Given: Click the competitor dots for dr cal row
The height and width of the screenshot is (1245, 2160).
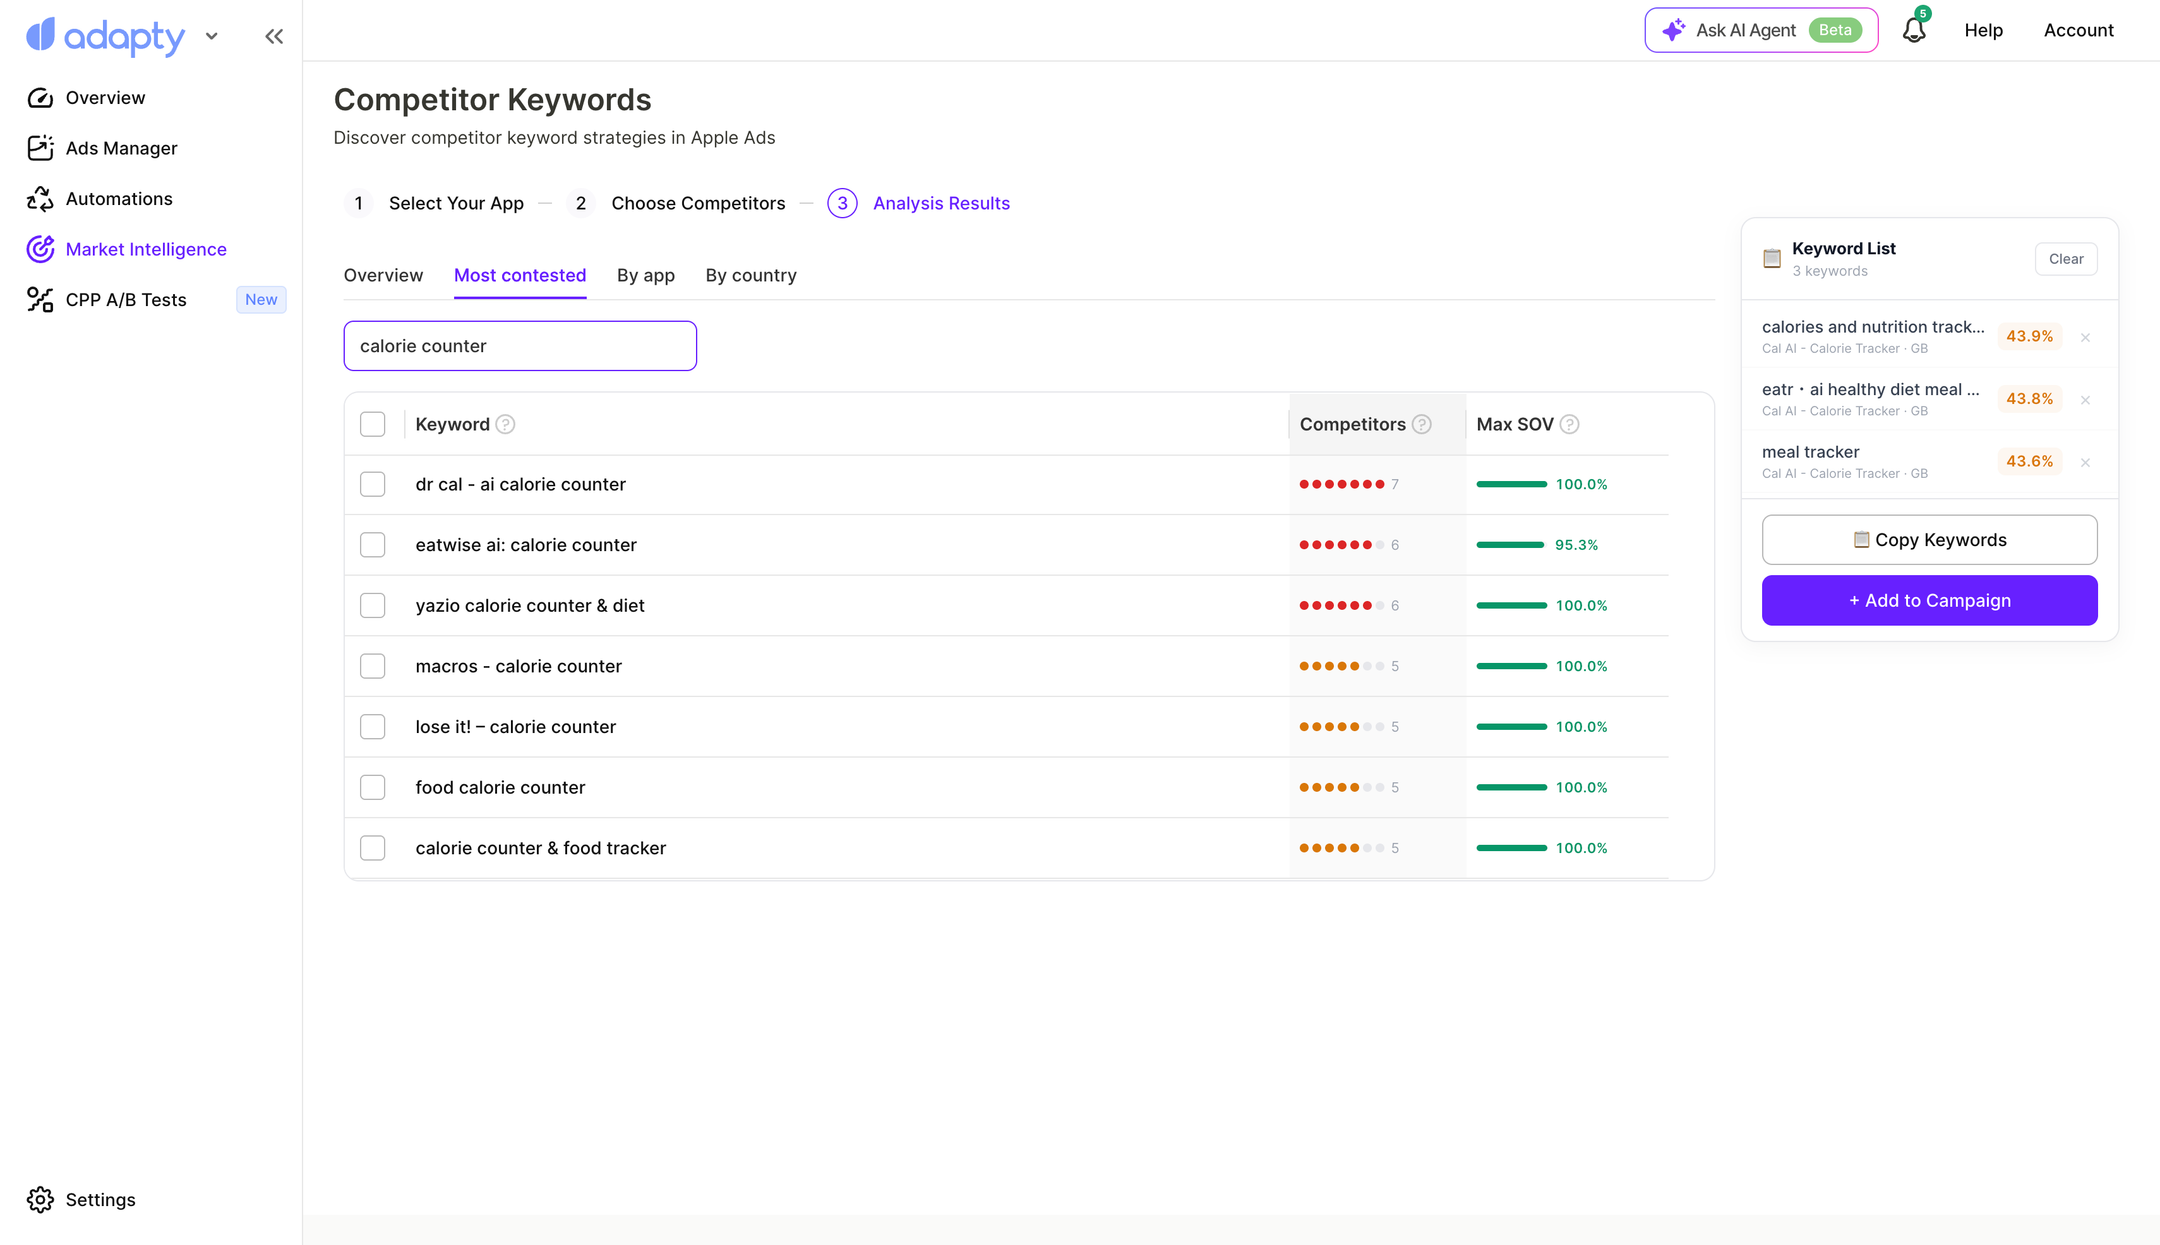Looking at the screenshot, I should 1342,484.
